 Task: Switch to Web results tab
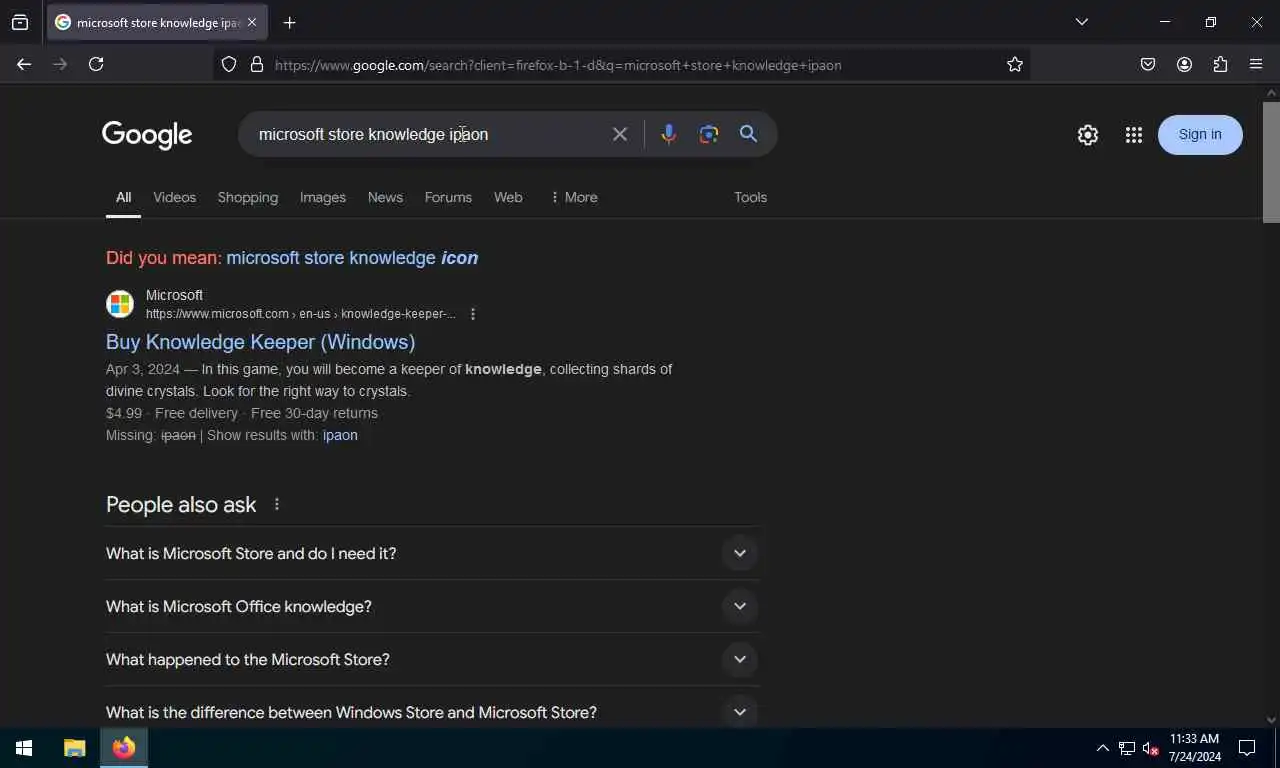508,197
